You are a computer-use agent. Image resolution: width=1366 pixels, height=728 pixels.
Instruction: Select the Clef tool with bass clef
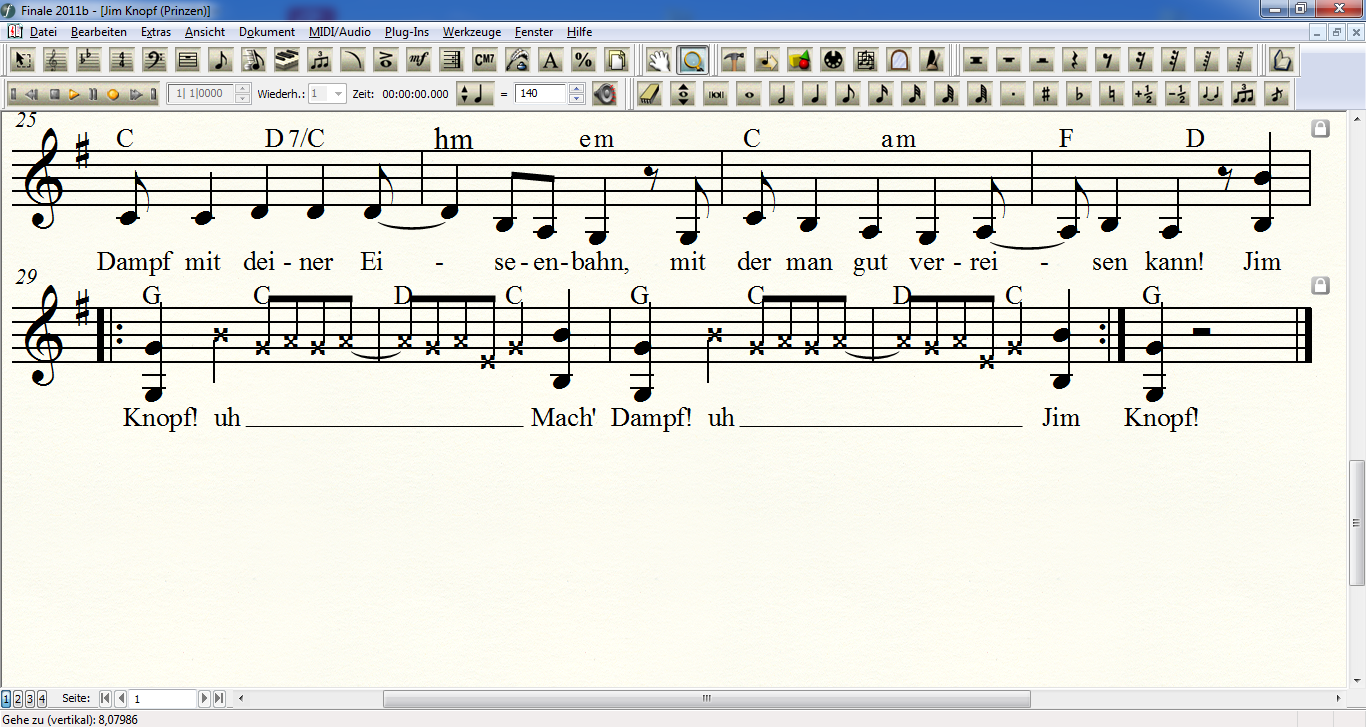tap(154, 60)
